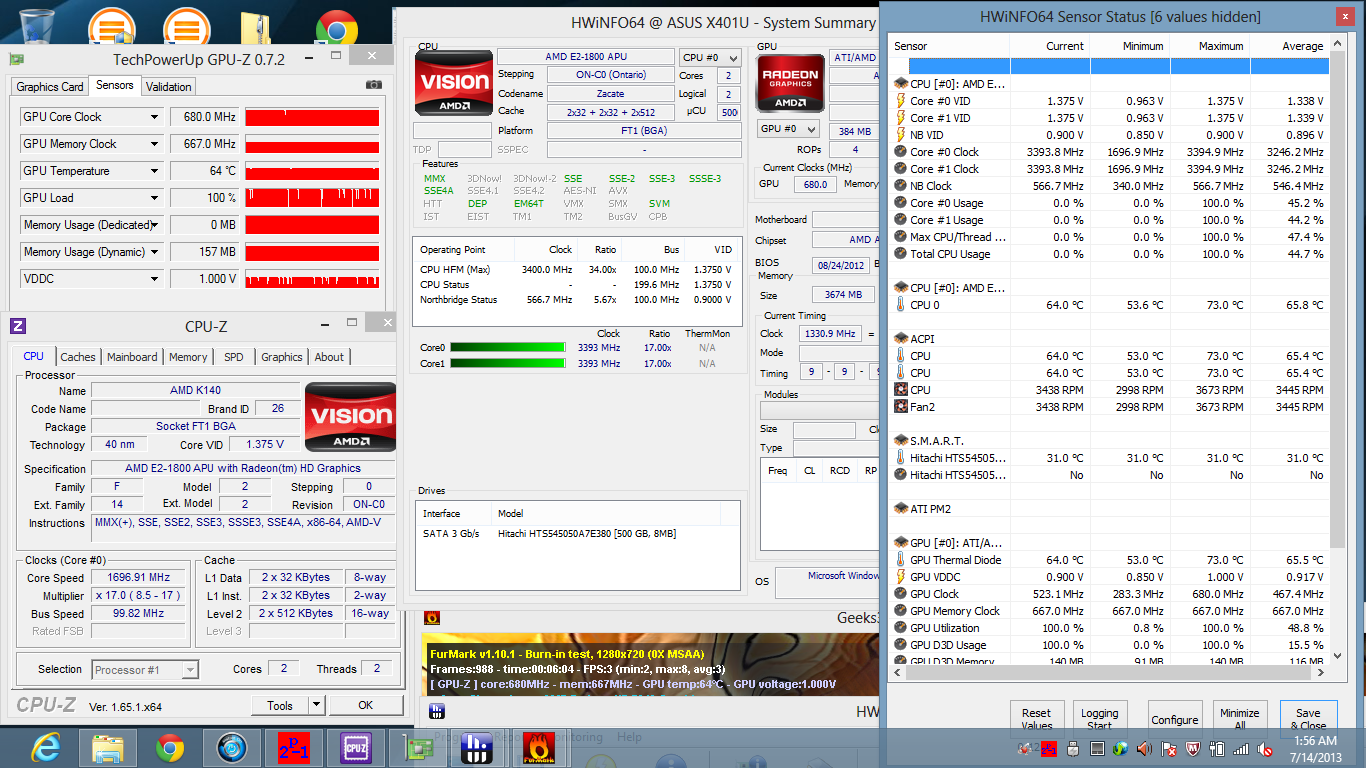Open the GPU #0 selector dropdown
This screenshot has width=1366, height=768.
(x=789, y=129)
